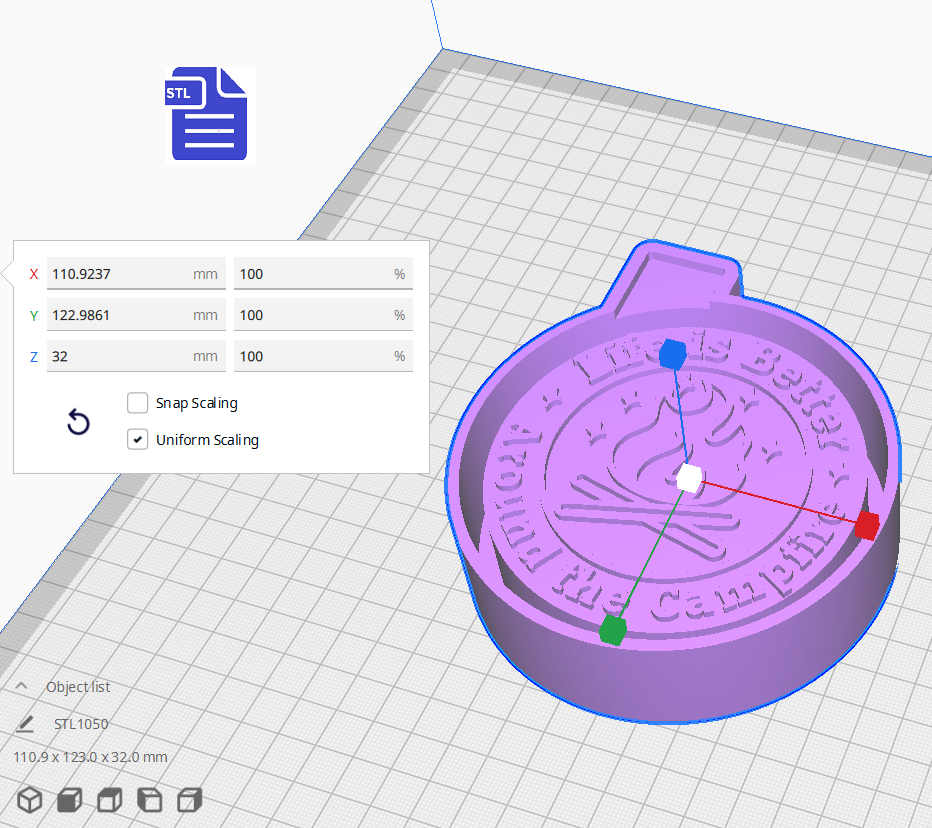
Task: Collapse the Object list panel
Action: (22, 686)
